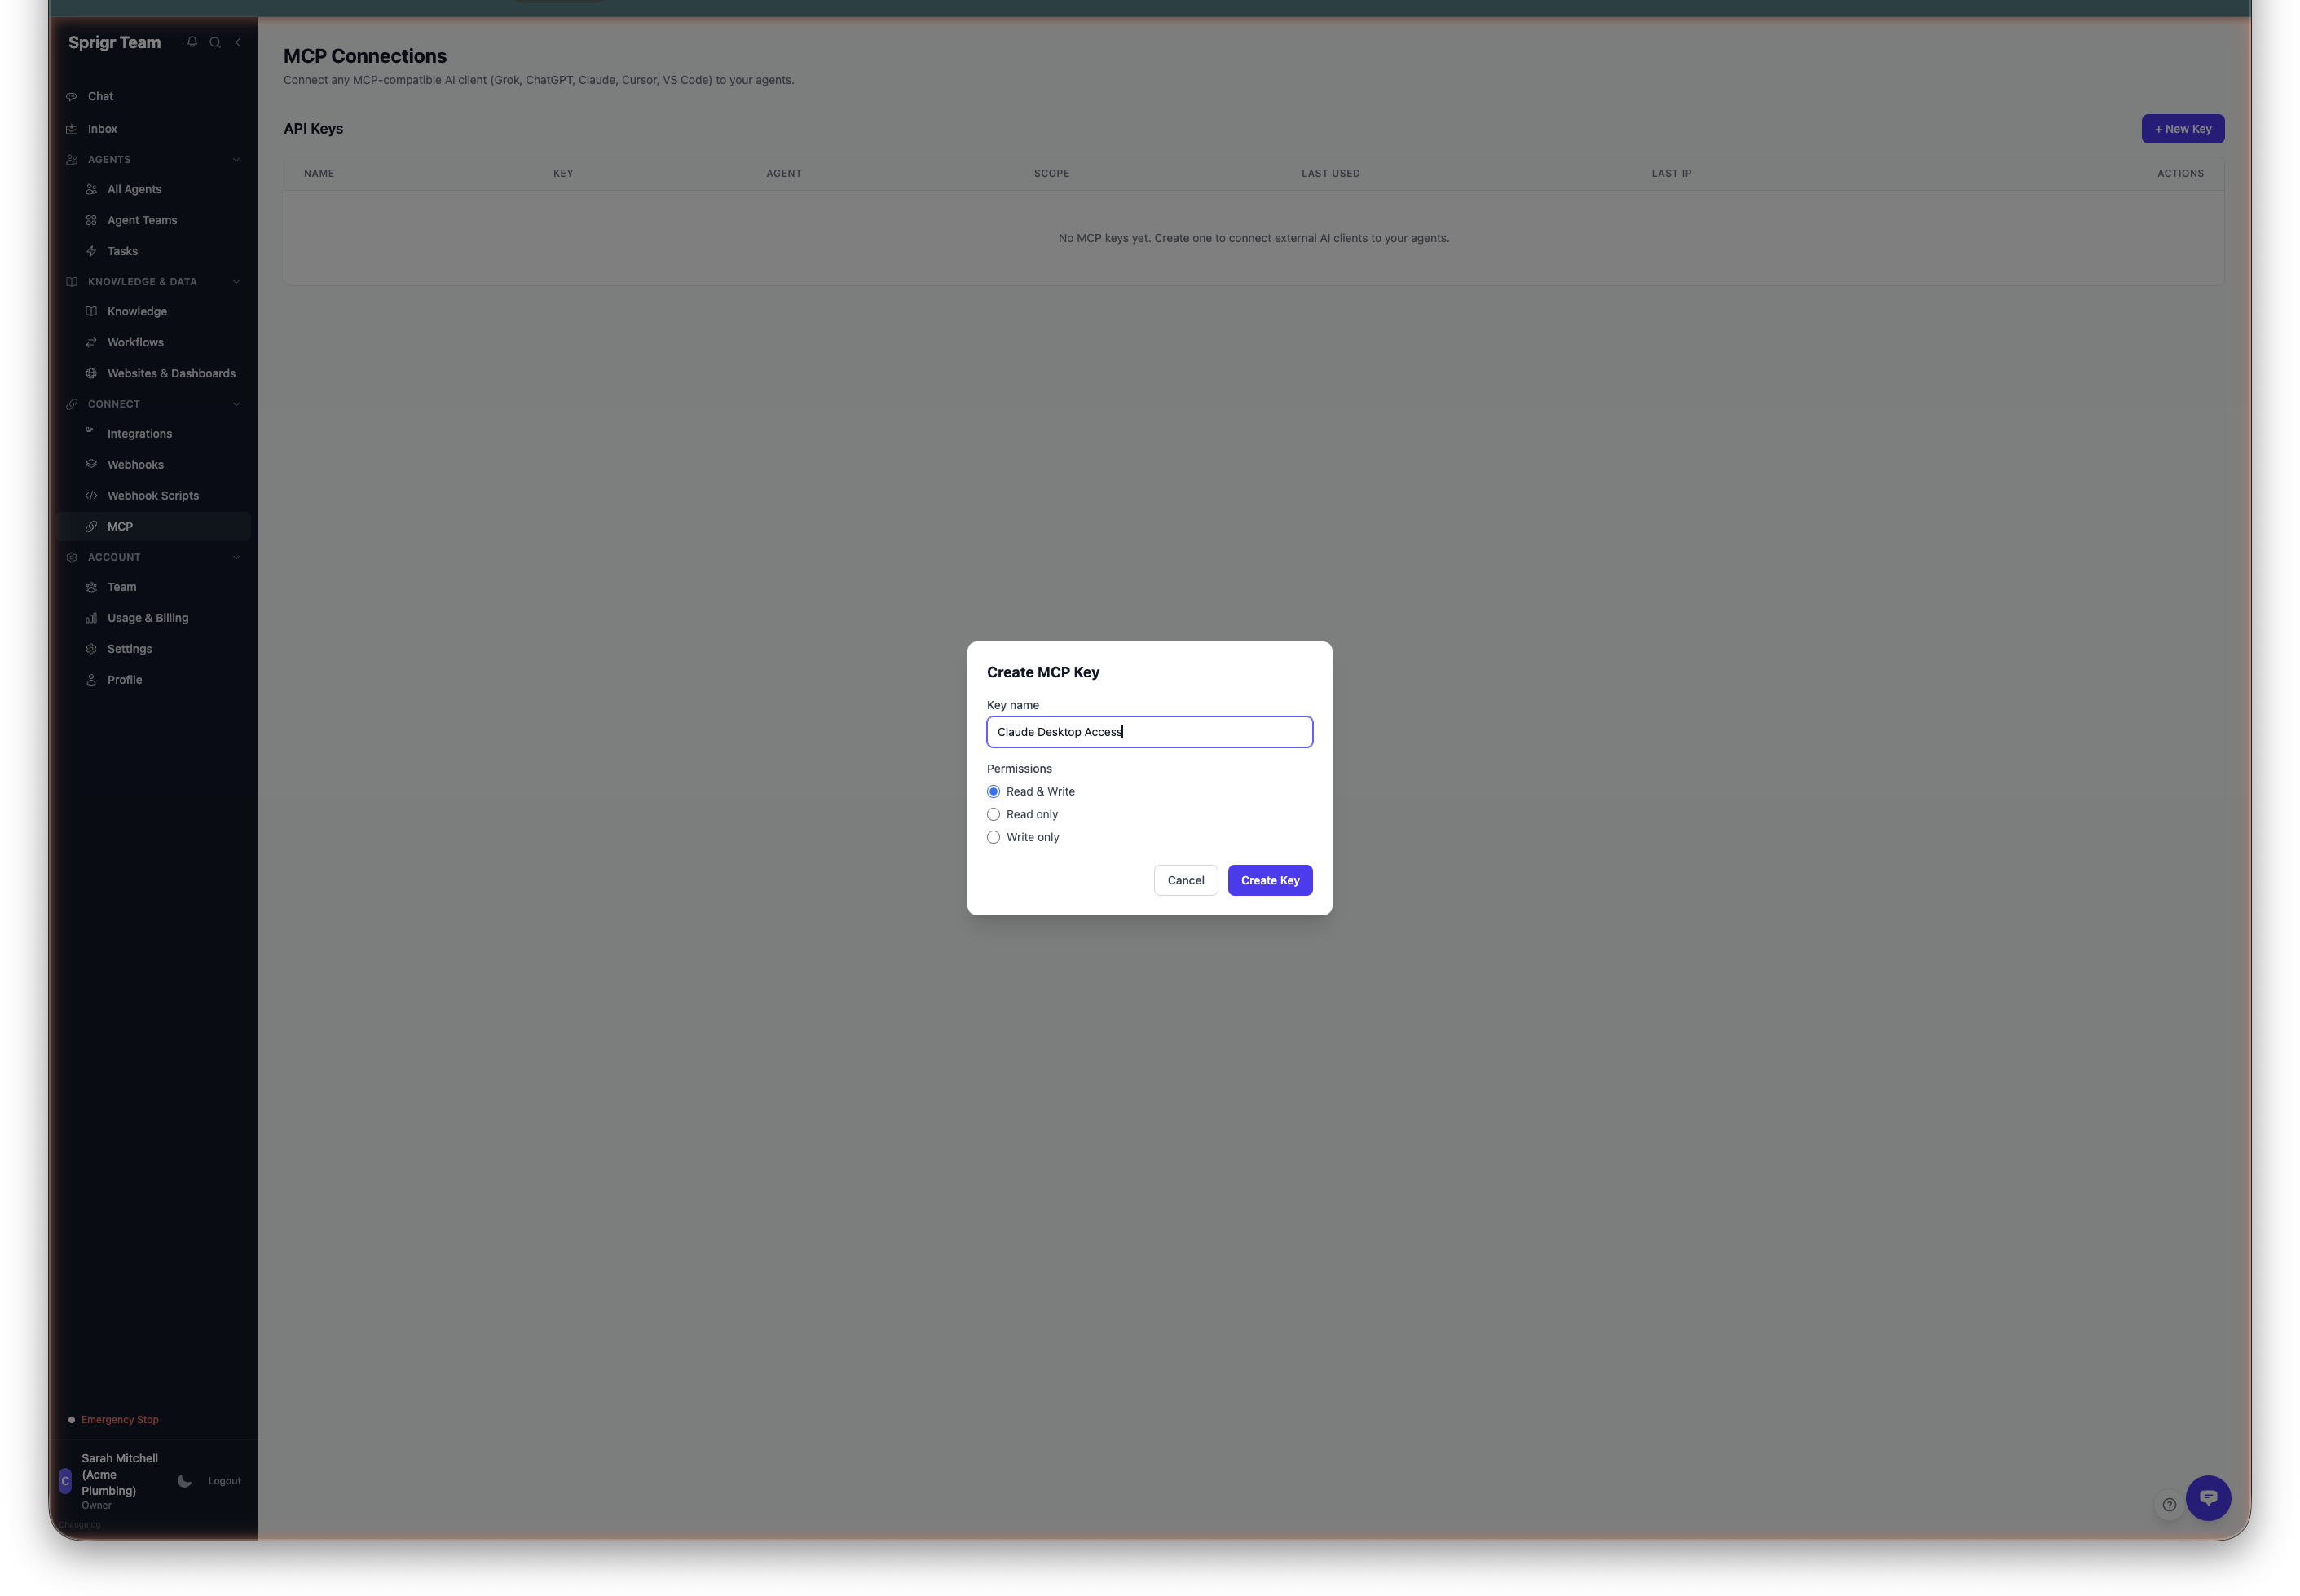
Task: Open Webhook Scripts via its code icon
Action: (x=91, y=495)
